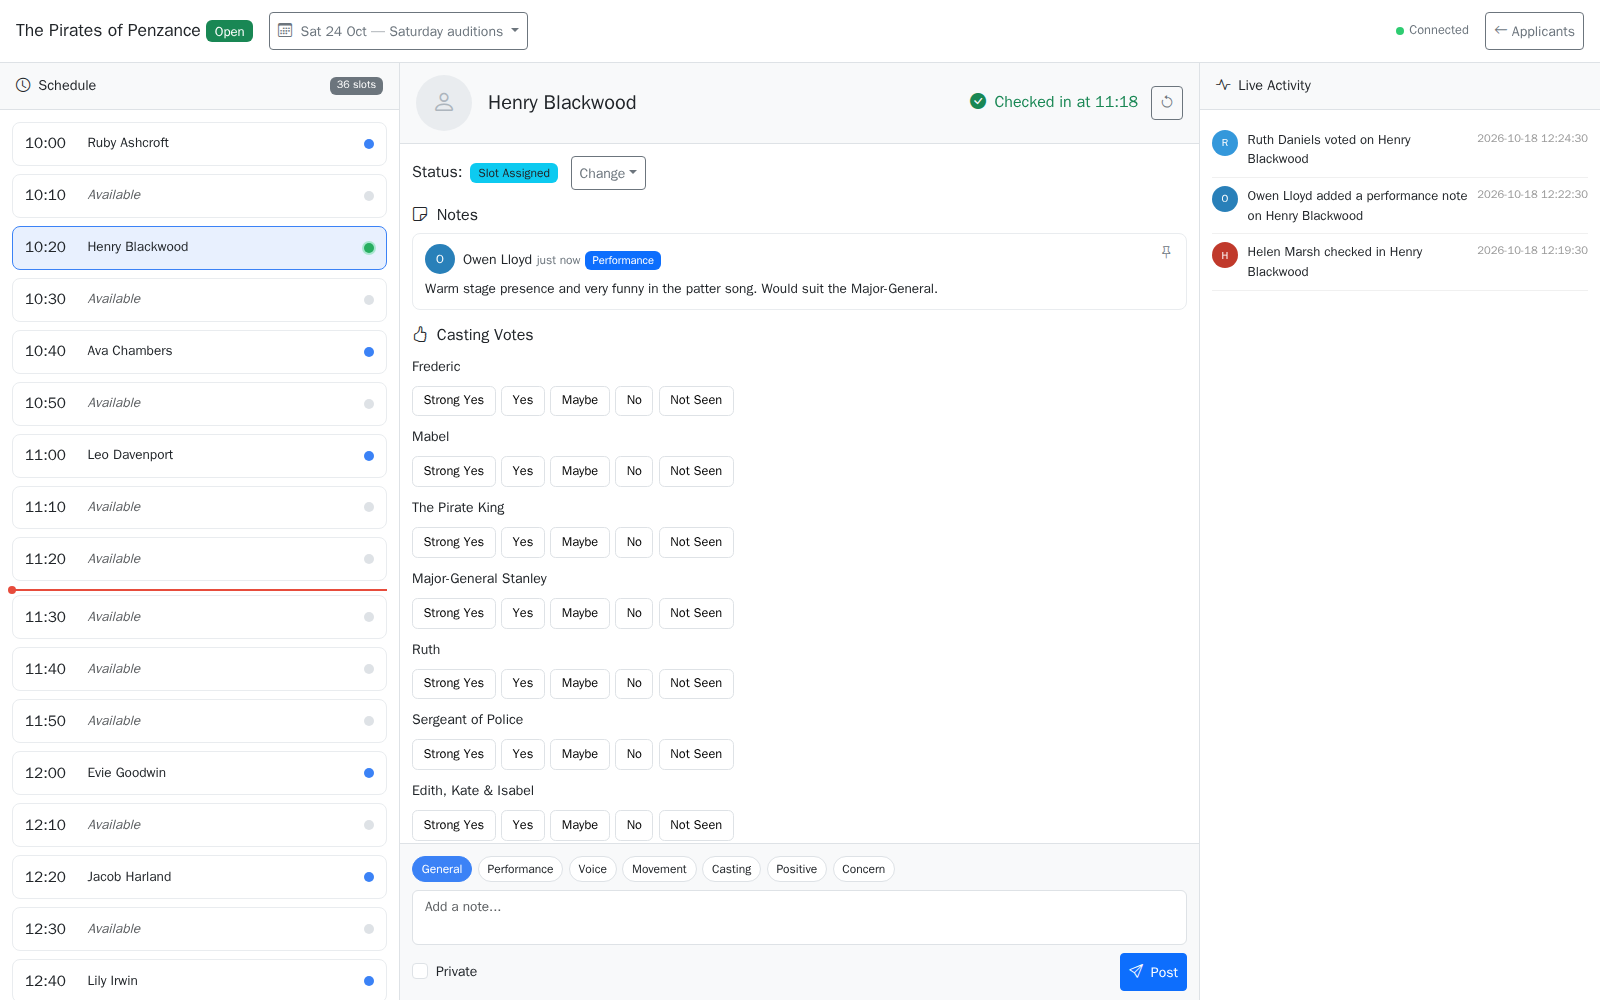The image size is (1600, 1000).
Task: Open Leo Davenport's 11:00 slot
Action: pyautogui.click(x=199, y=456)
